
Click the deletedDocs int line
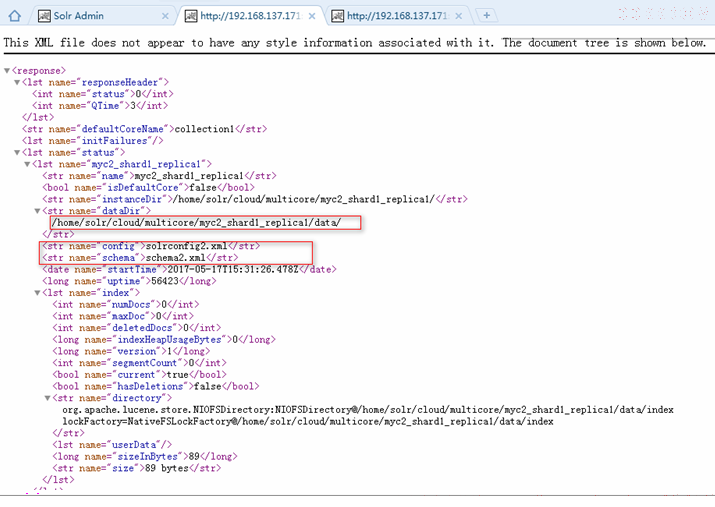point(136,328)
